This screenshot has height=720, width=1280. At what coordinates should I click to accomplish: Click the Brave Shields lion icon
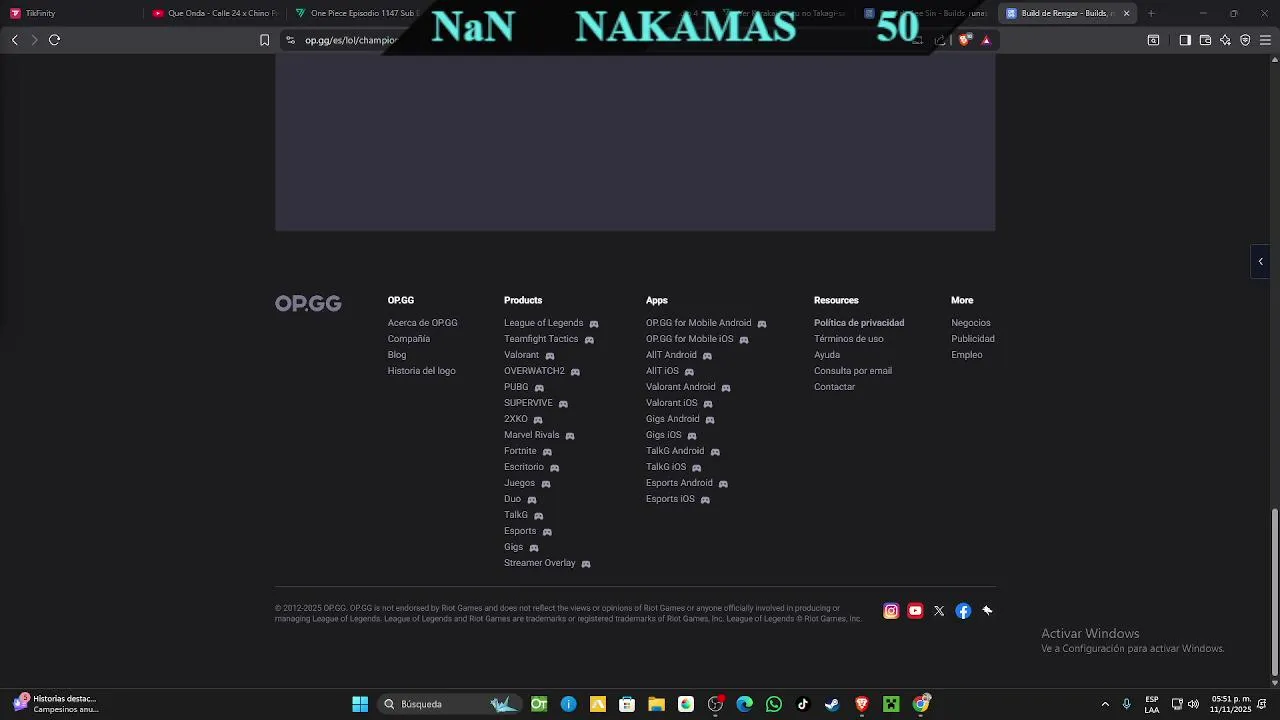(964, 40)
